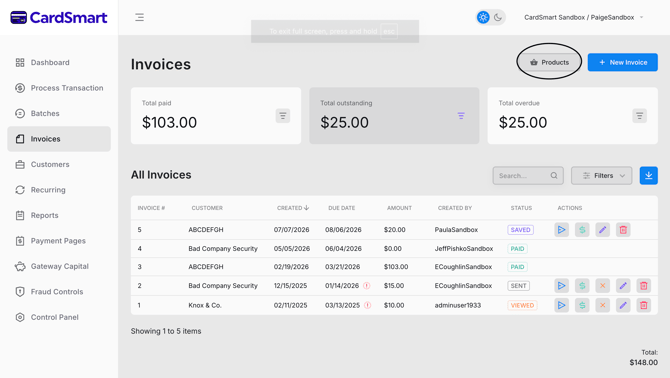Click overdue warning icon on invoice 1
Screen dimensions: 670x378
(367, 305)
